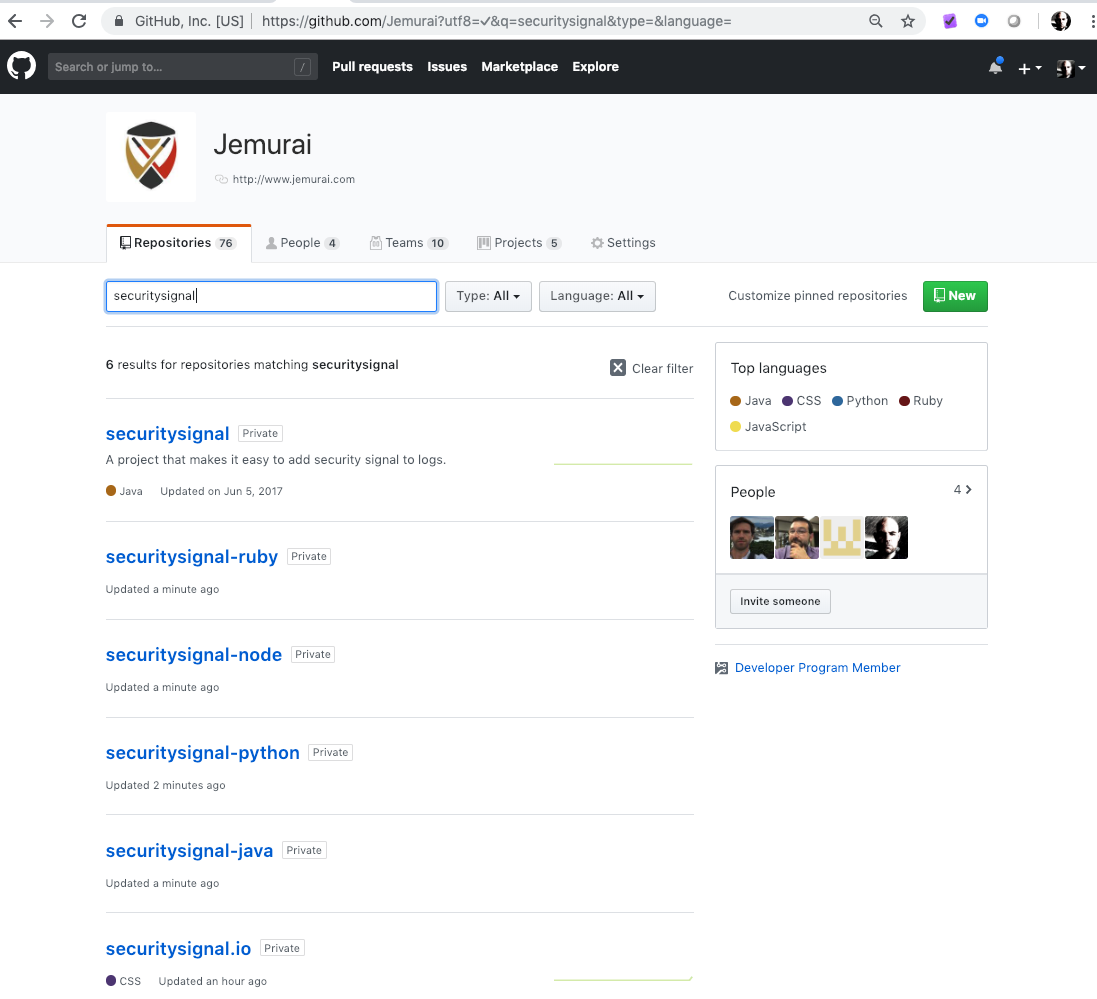Viewport: 1097px width, 999px height.
Task: Click the second People avatar with glasses
Action: [x=797, y=537]
